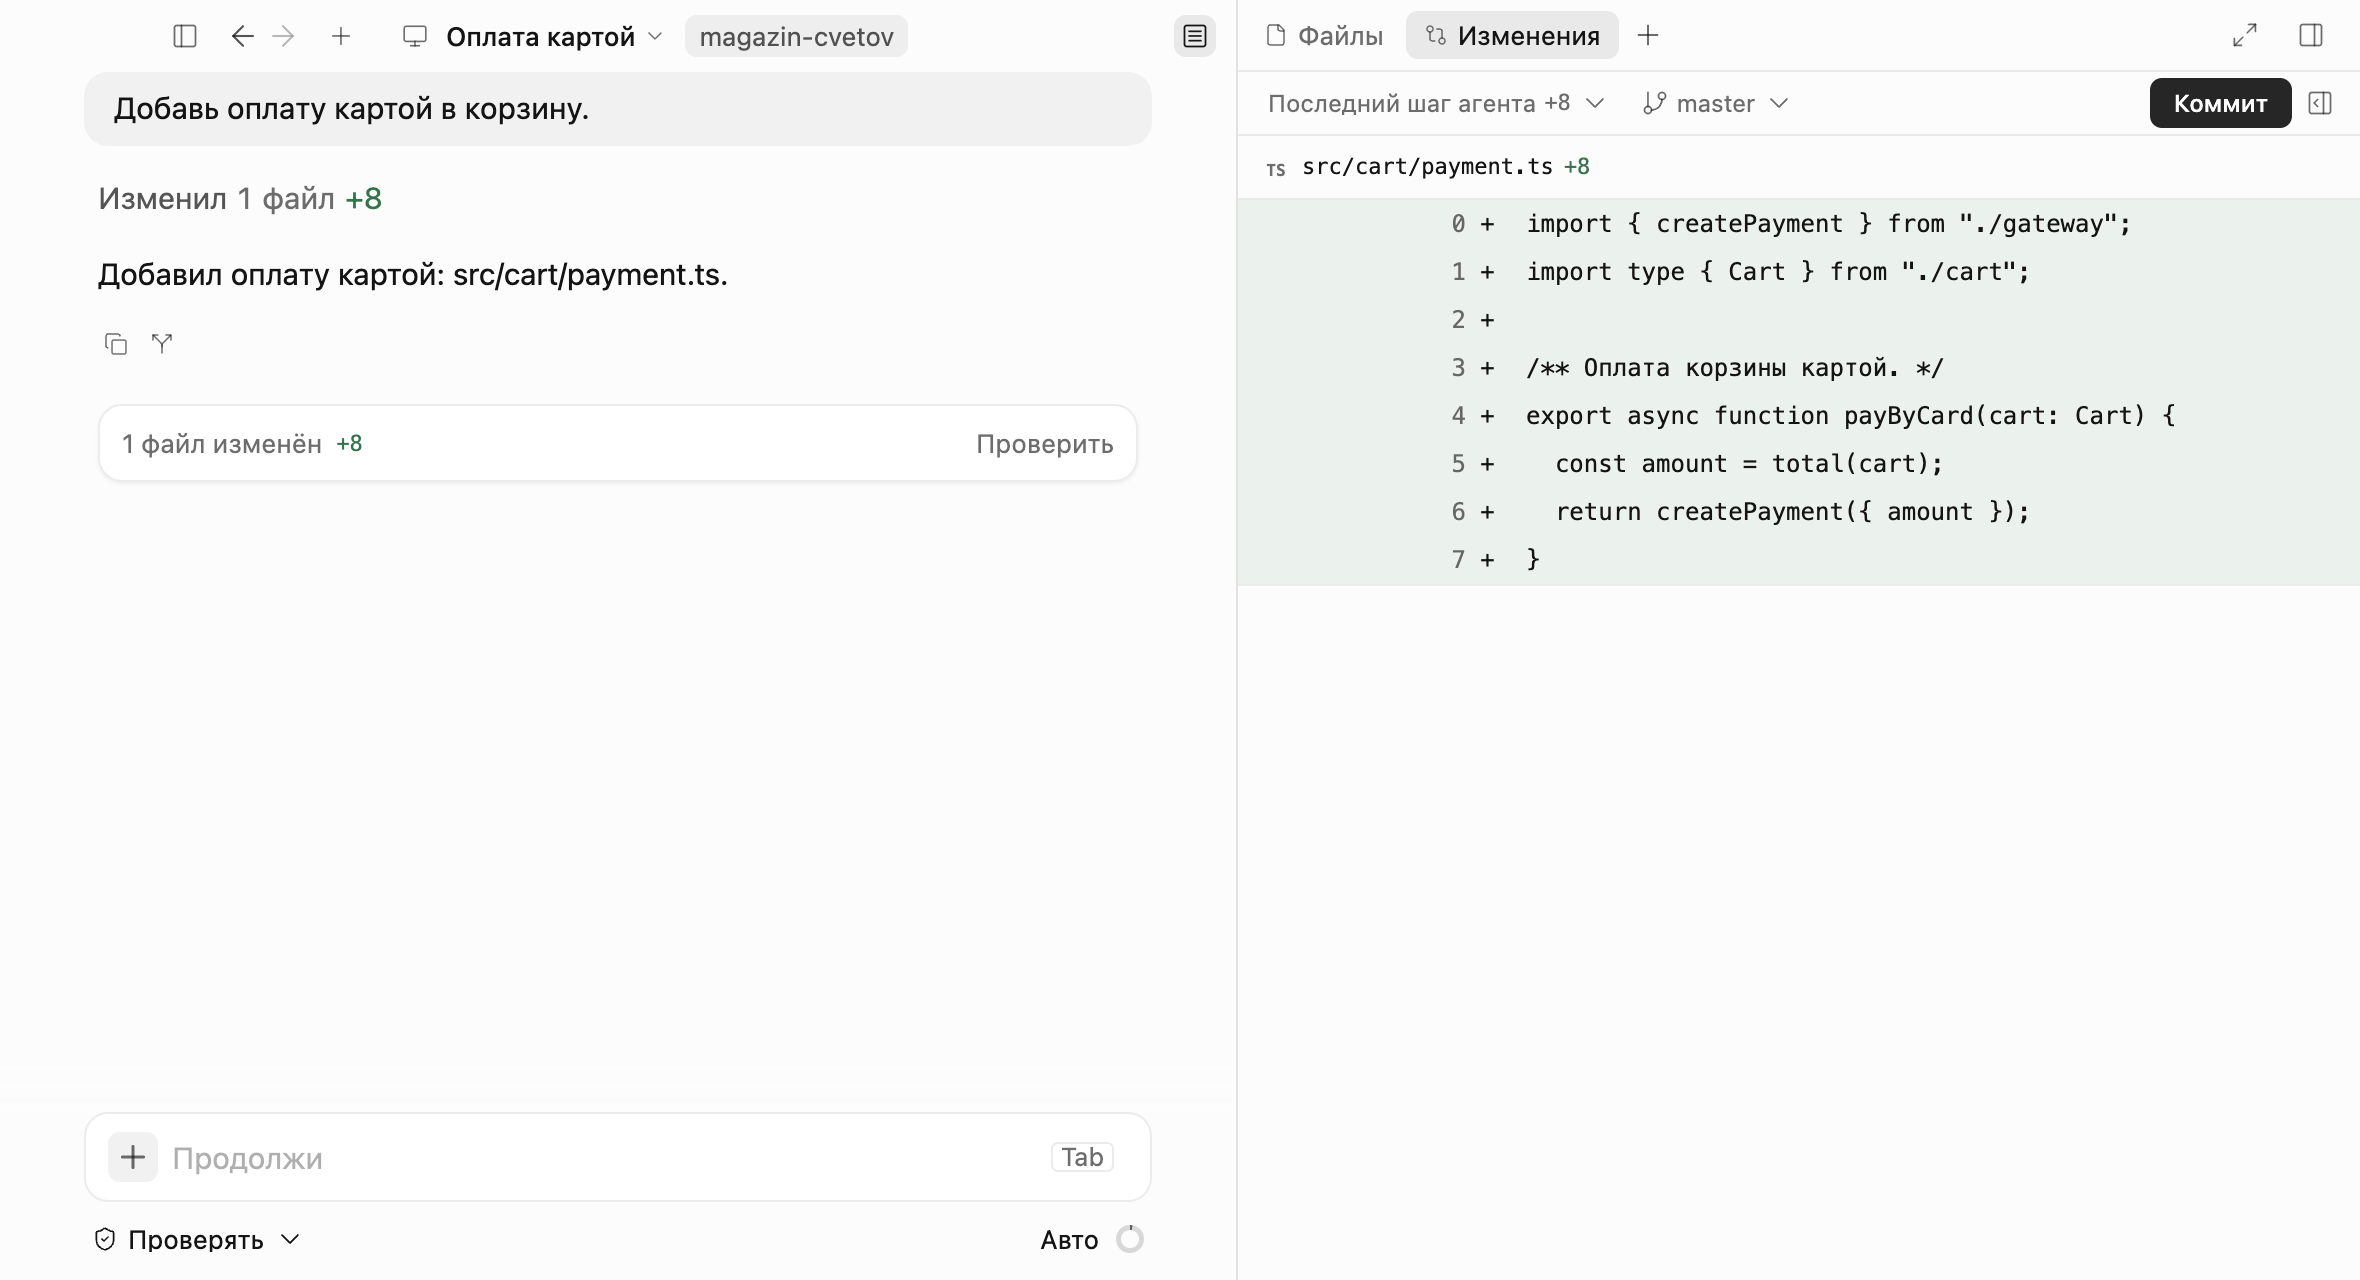This screenshot has width=2360, height=1280.
Task: Copy the agent response with the copy icon
Action: pyautogui.click(x=116, y=344)
